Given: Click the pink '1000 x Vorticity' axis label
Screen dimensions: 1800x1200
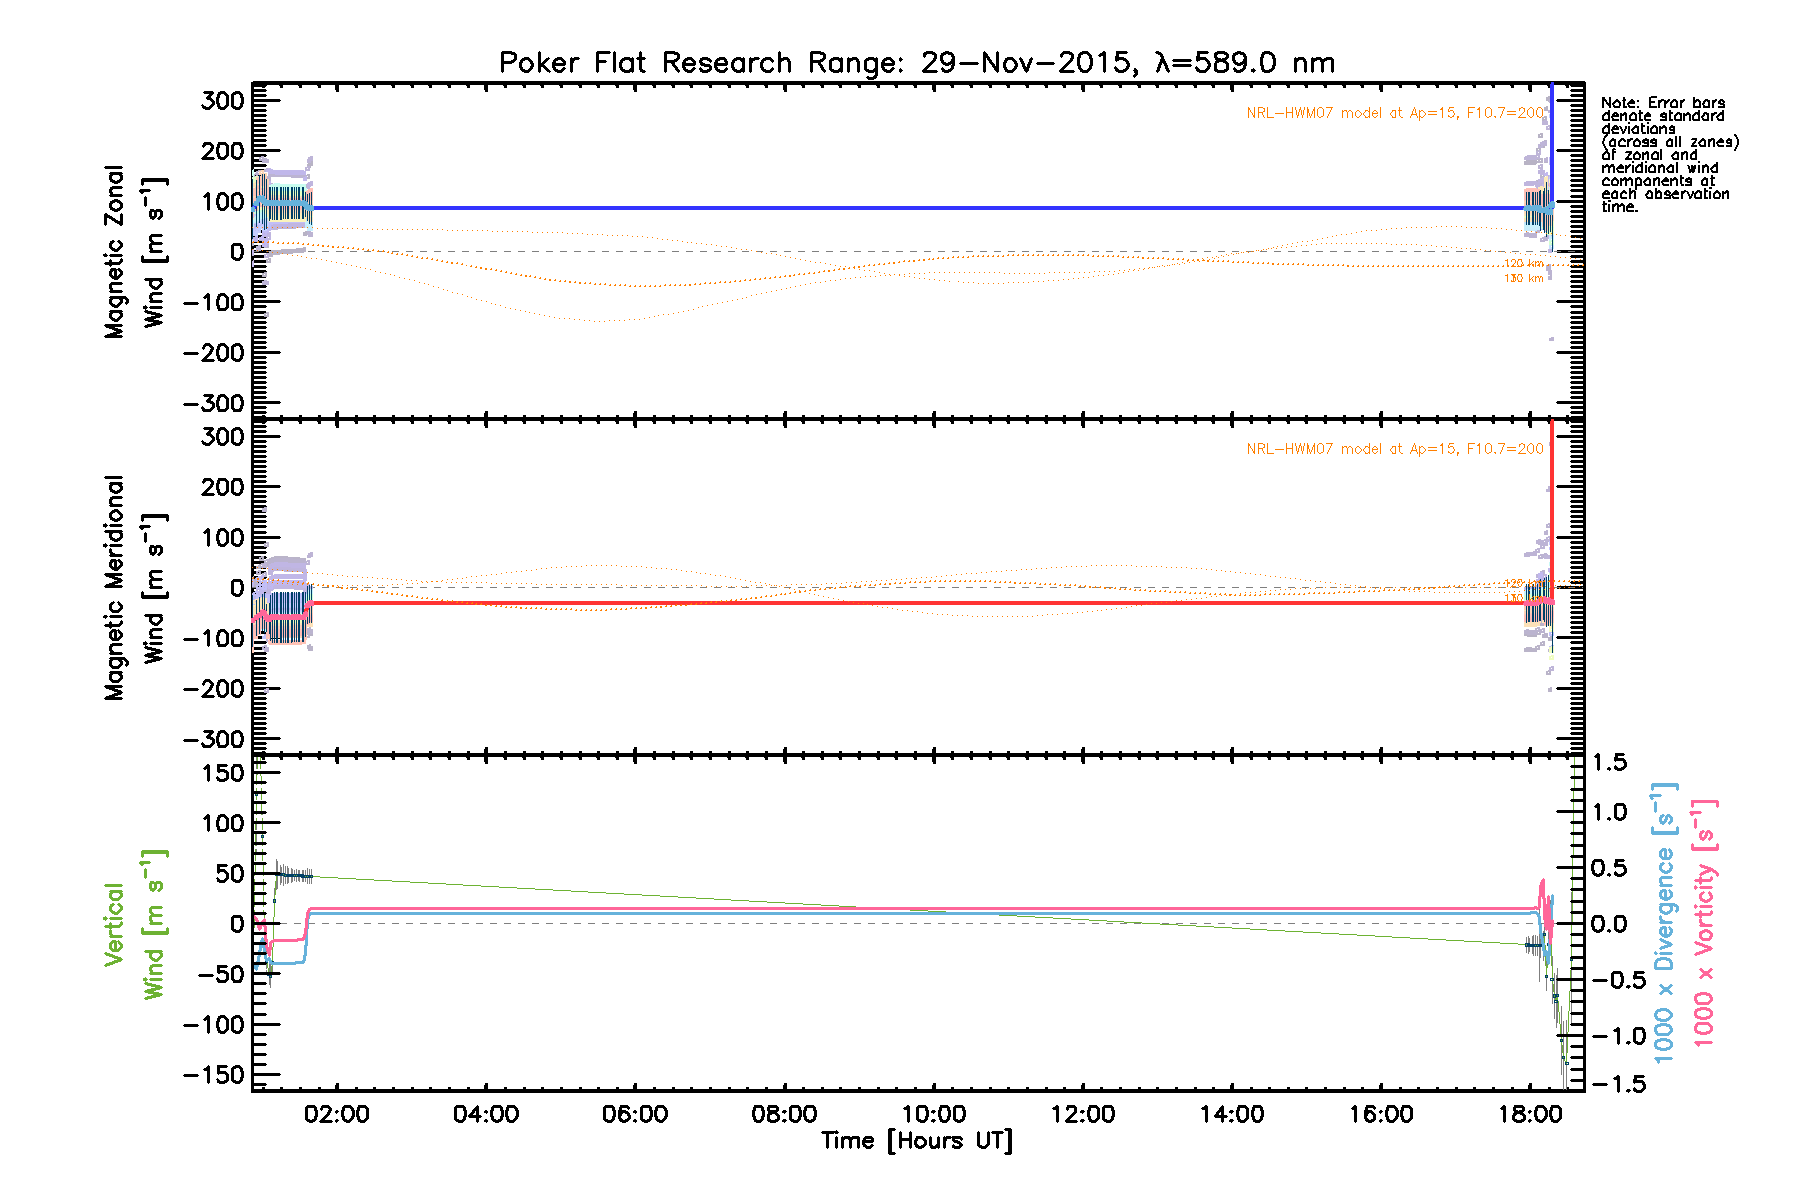Looking at the screenshot, I should click(1703, 924).
